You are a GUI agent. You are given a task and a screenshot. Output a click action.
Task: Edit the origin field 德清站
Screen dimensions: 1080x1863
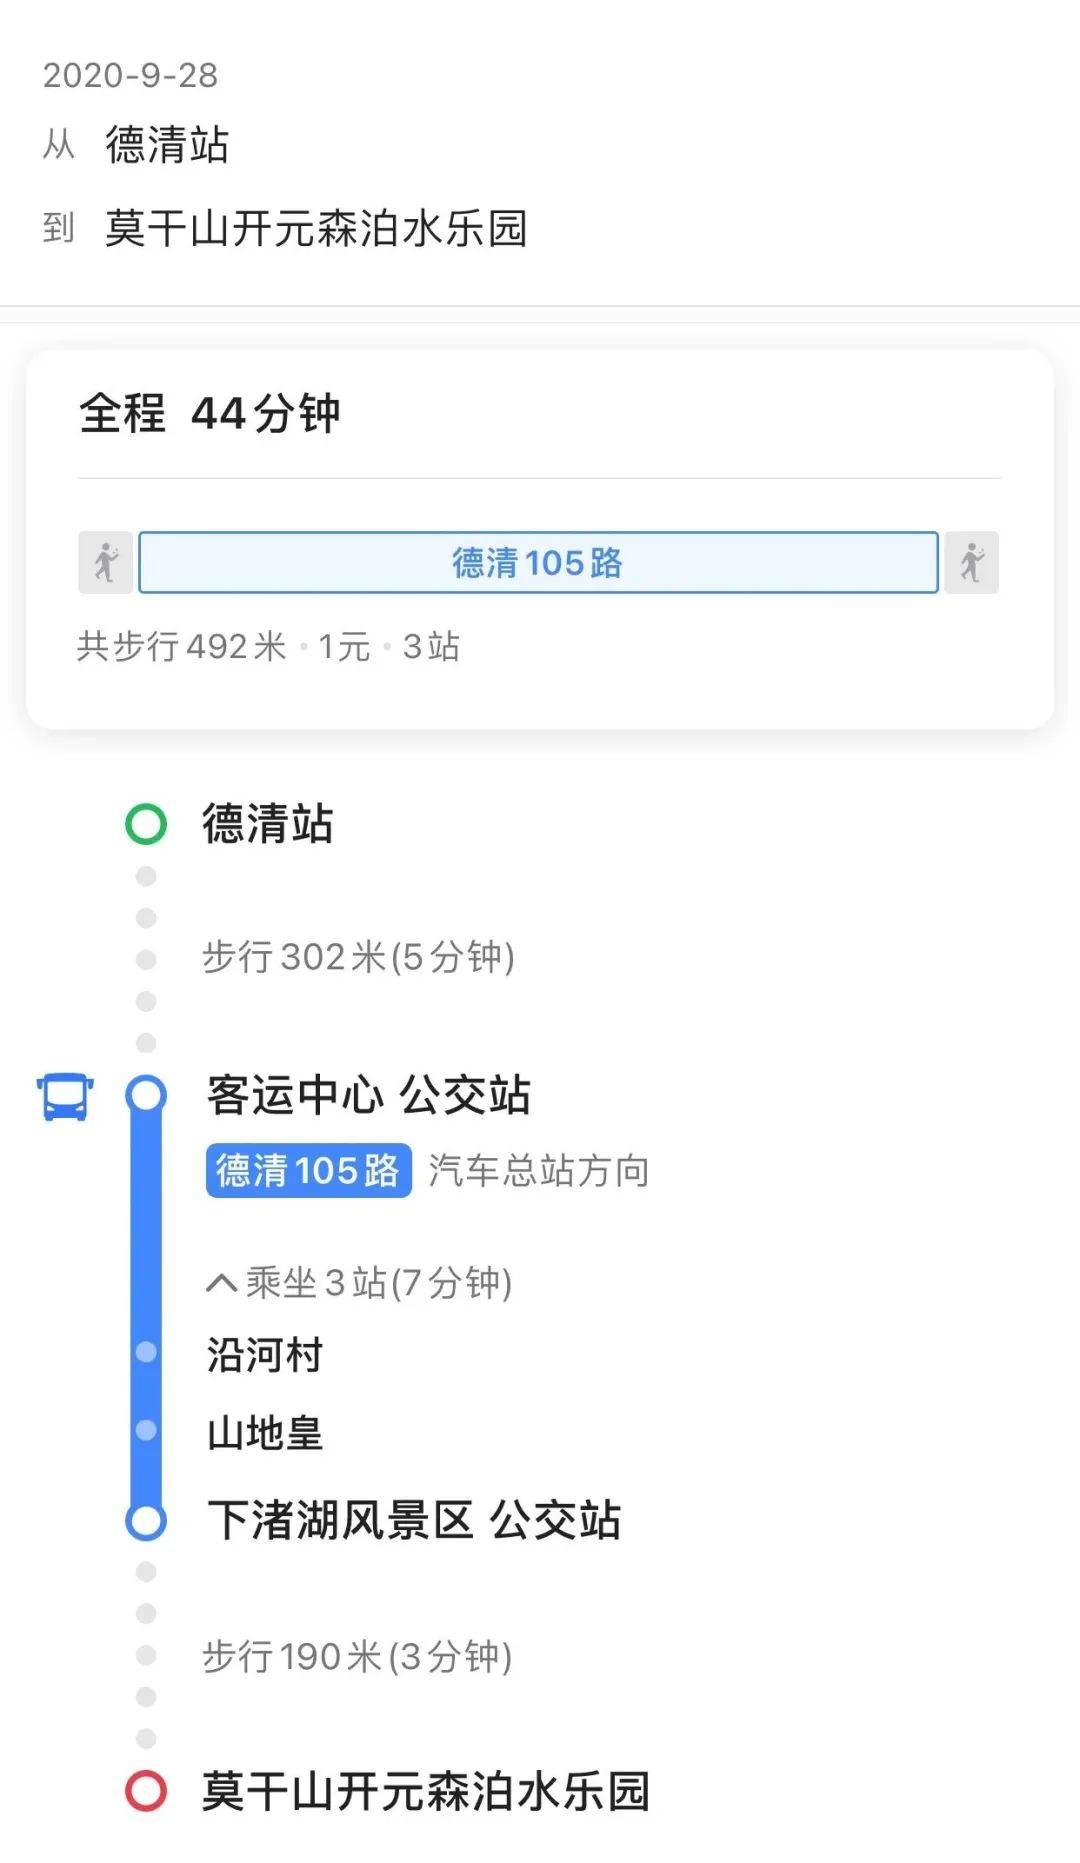[167, 145]
